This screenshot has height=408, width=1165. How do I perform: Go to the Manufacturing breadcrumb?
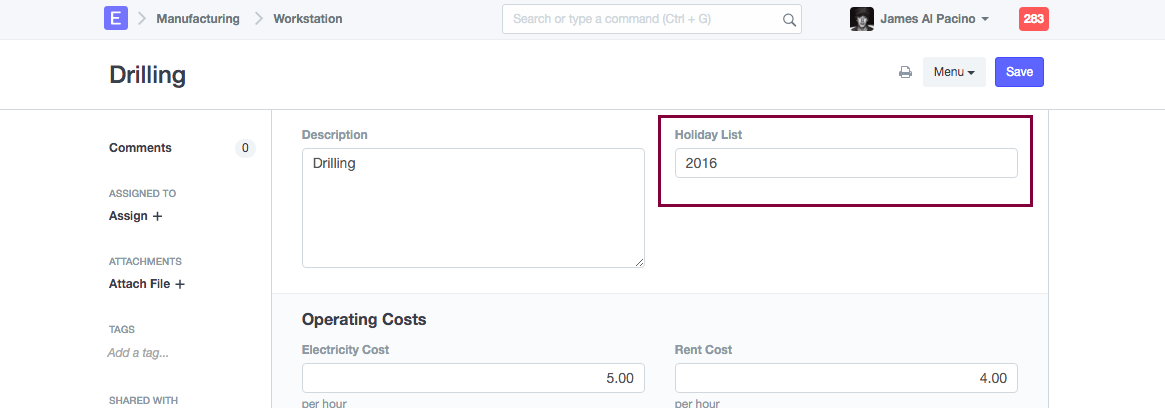[x=198, y=19]
